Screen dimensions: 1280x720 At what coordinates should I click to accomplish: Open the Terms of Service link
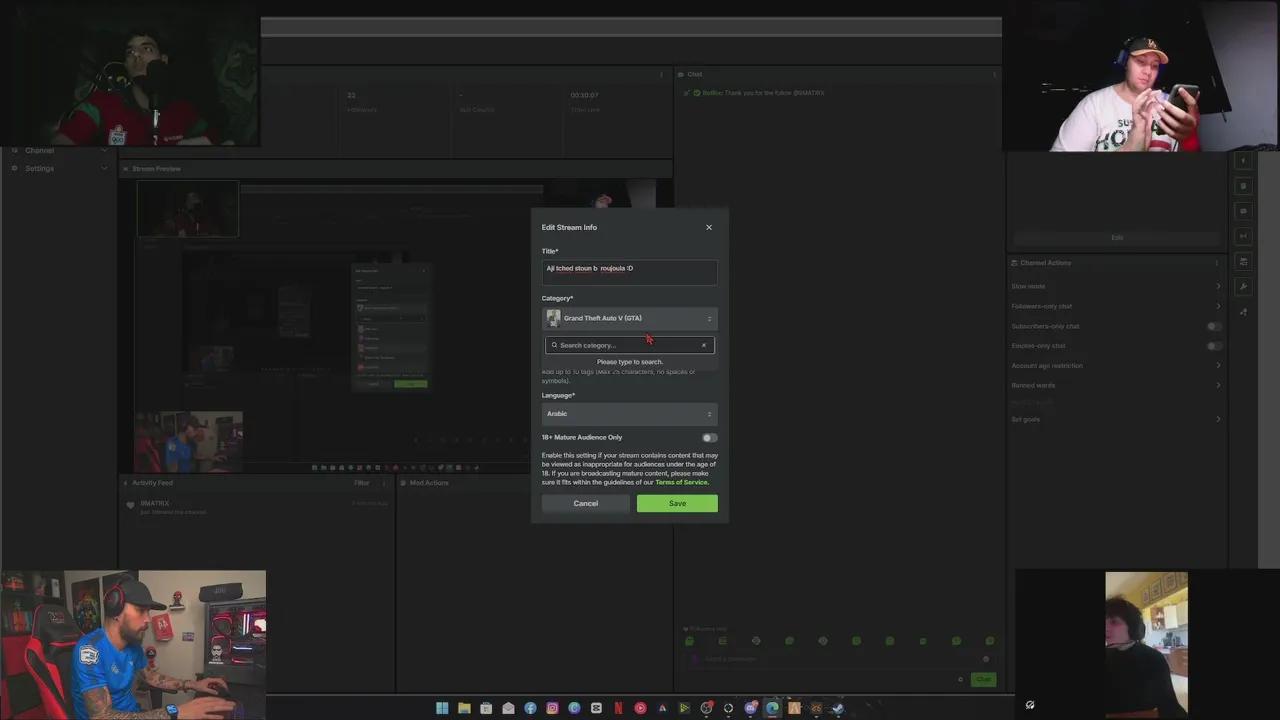click(681, 482)
